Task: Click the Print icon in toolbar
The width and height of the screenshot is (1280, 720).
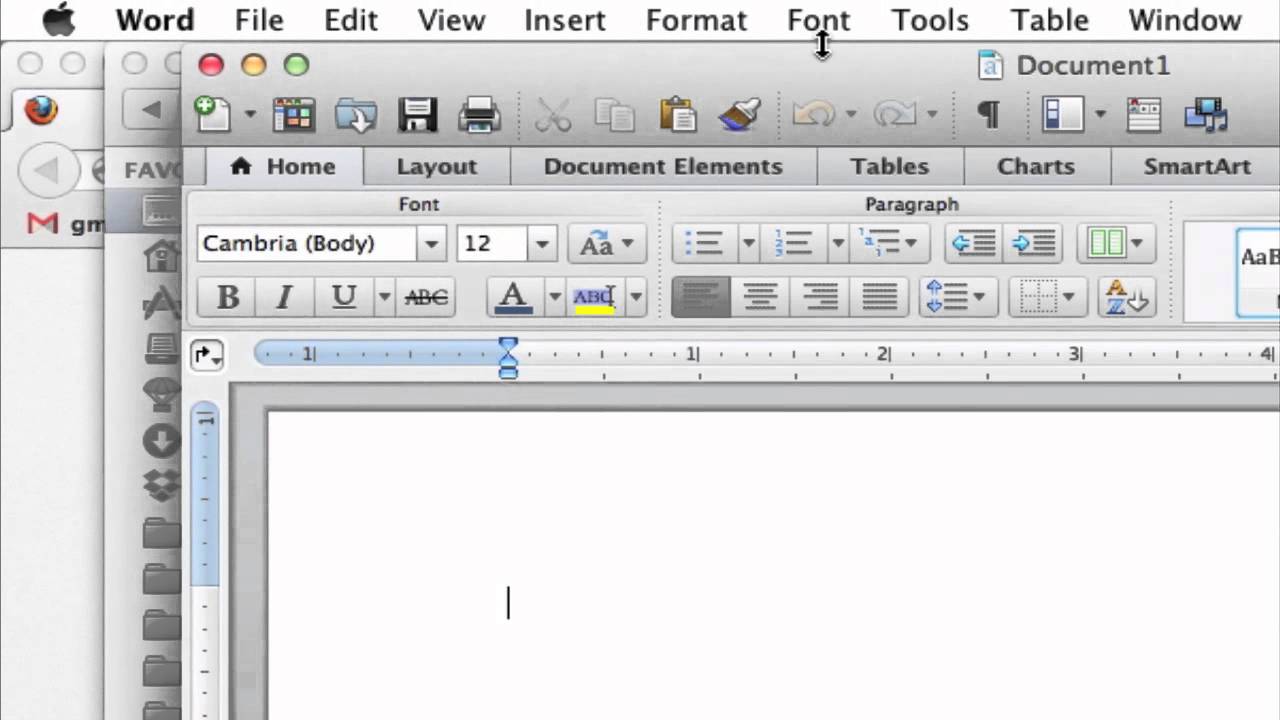Action: click(479, 115)
